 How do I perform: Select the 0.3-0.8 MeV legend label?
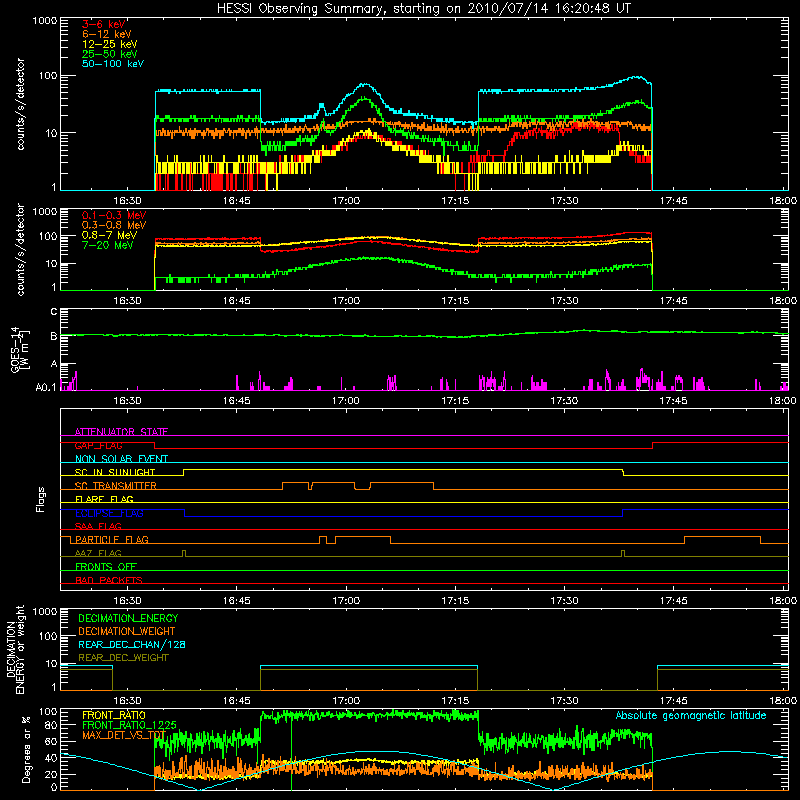(114, 225)
